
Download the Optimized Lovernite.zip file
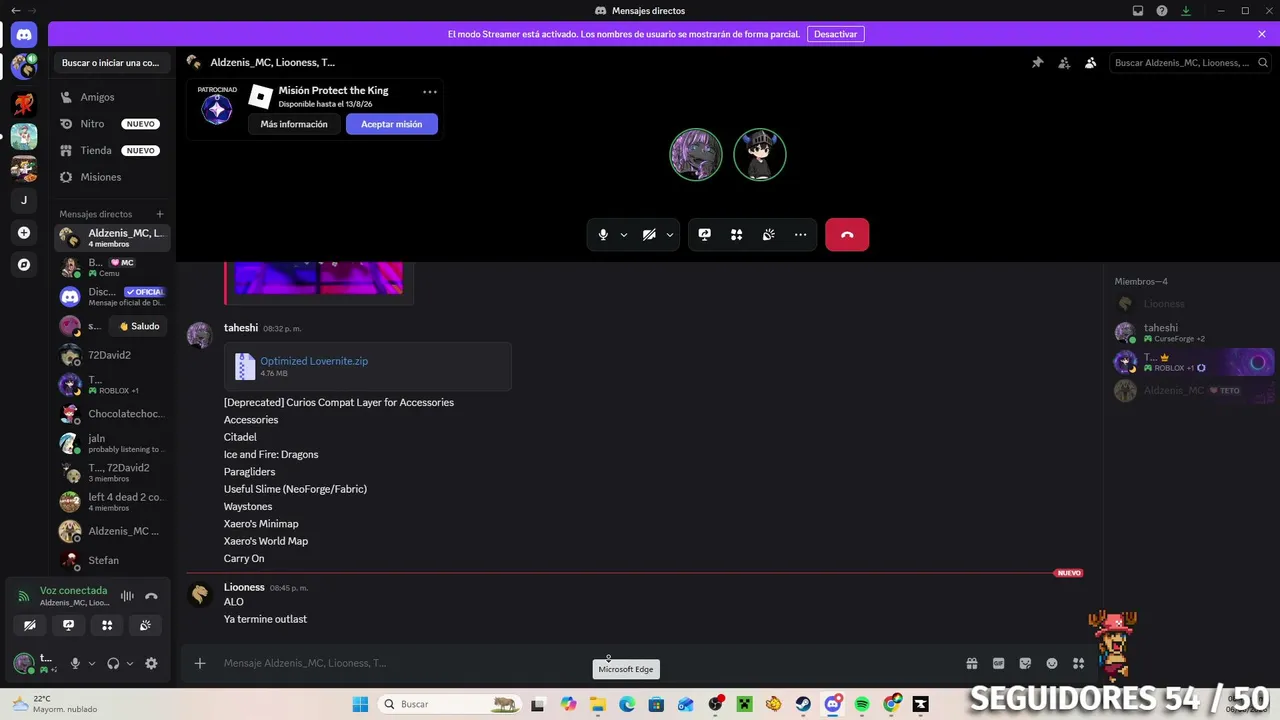(x=314, y=361)
